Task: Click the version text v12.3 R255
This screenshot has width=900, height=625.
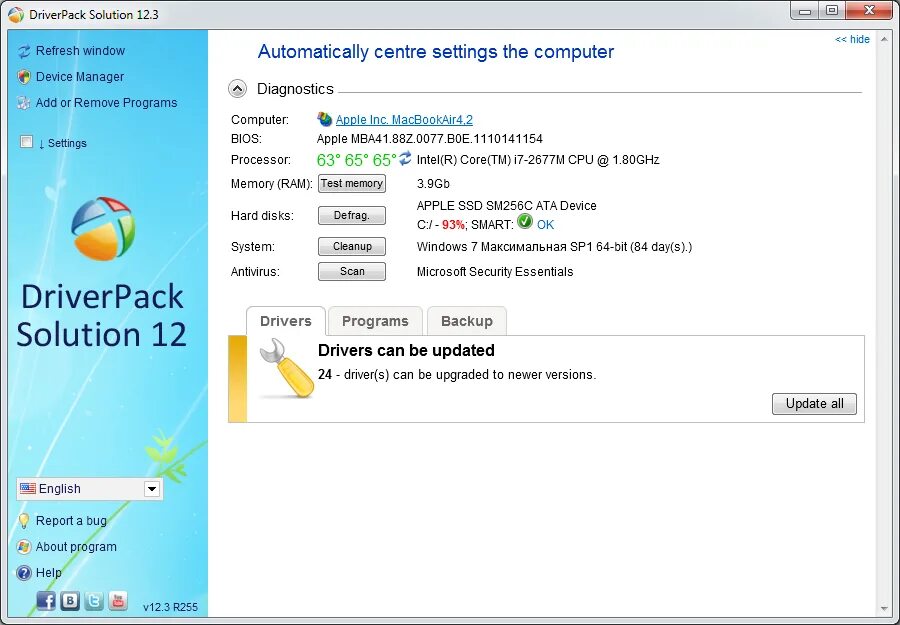Action: 170,607
